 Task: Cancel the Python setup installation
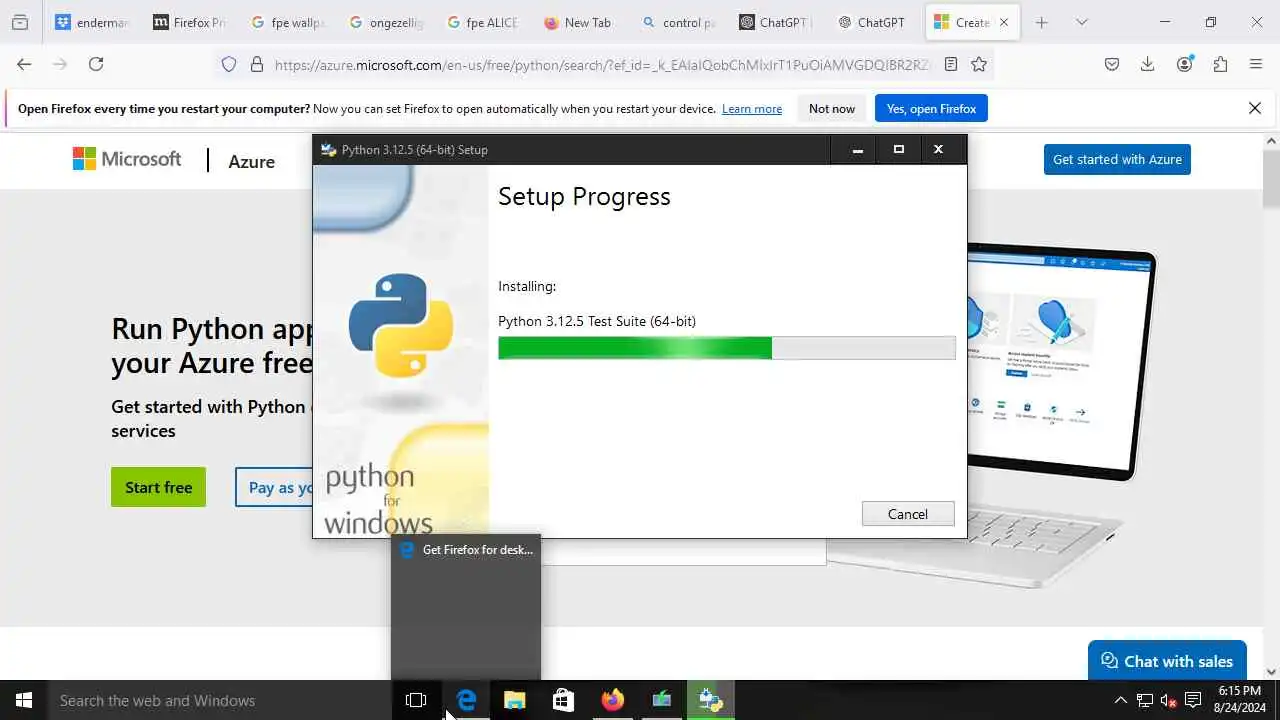coord(908,514)
